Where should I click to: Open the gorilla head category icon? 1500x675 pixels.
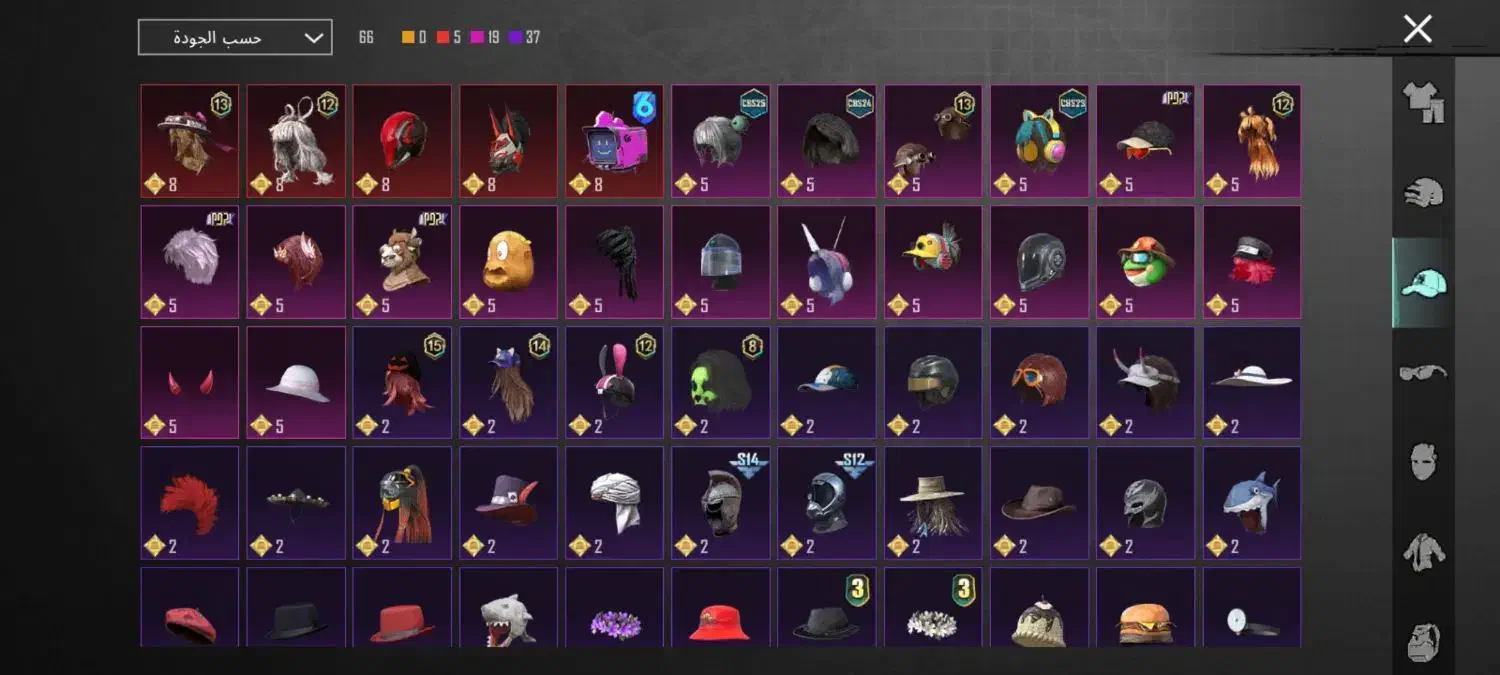tap(1424, 640)
